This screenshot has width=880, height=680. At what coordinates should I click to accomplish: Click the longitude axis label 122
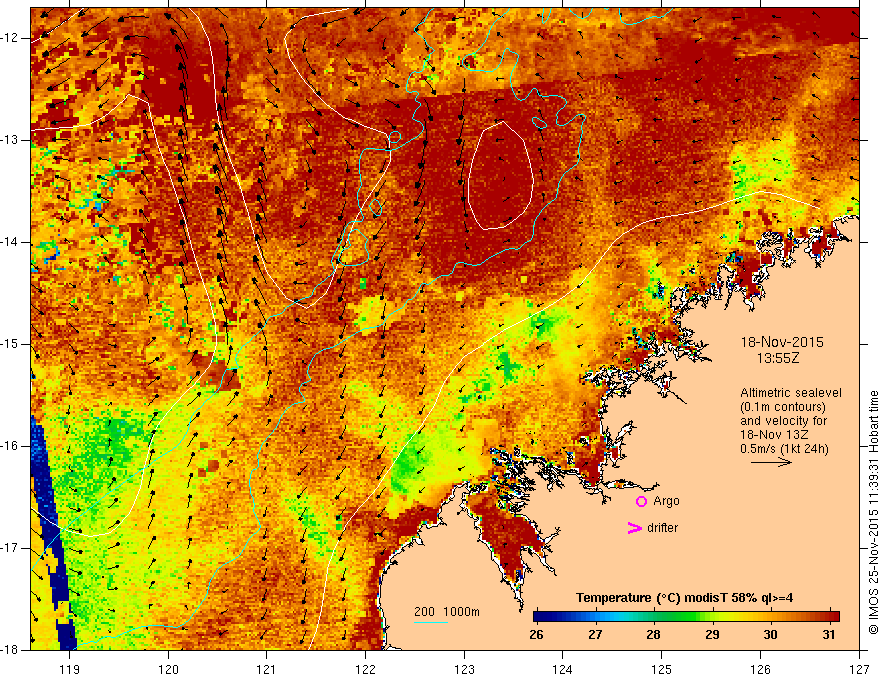click(x=365, y=669)
